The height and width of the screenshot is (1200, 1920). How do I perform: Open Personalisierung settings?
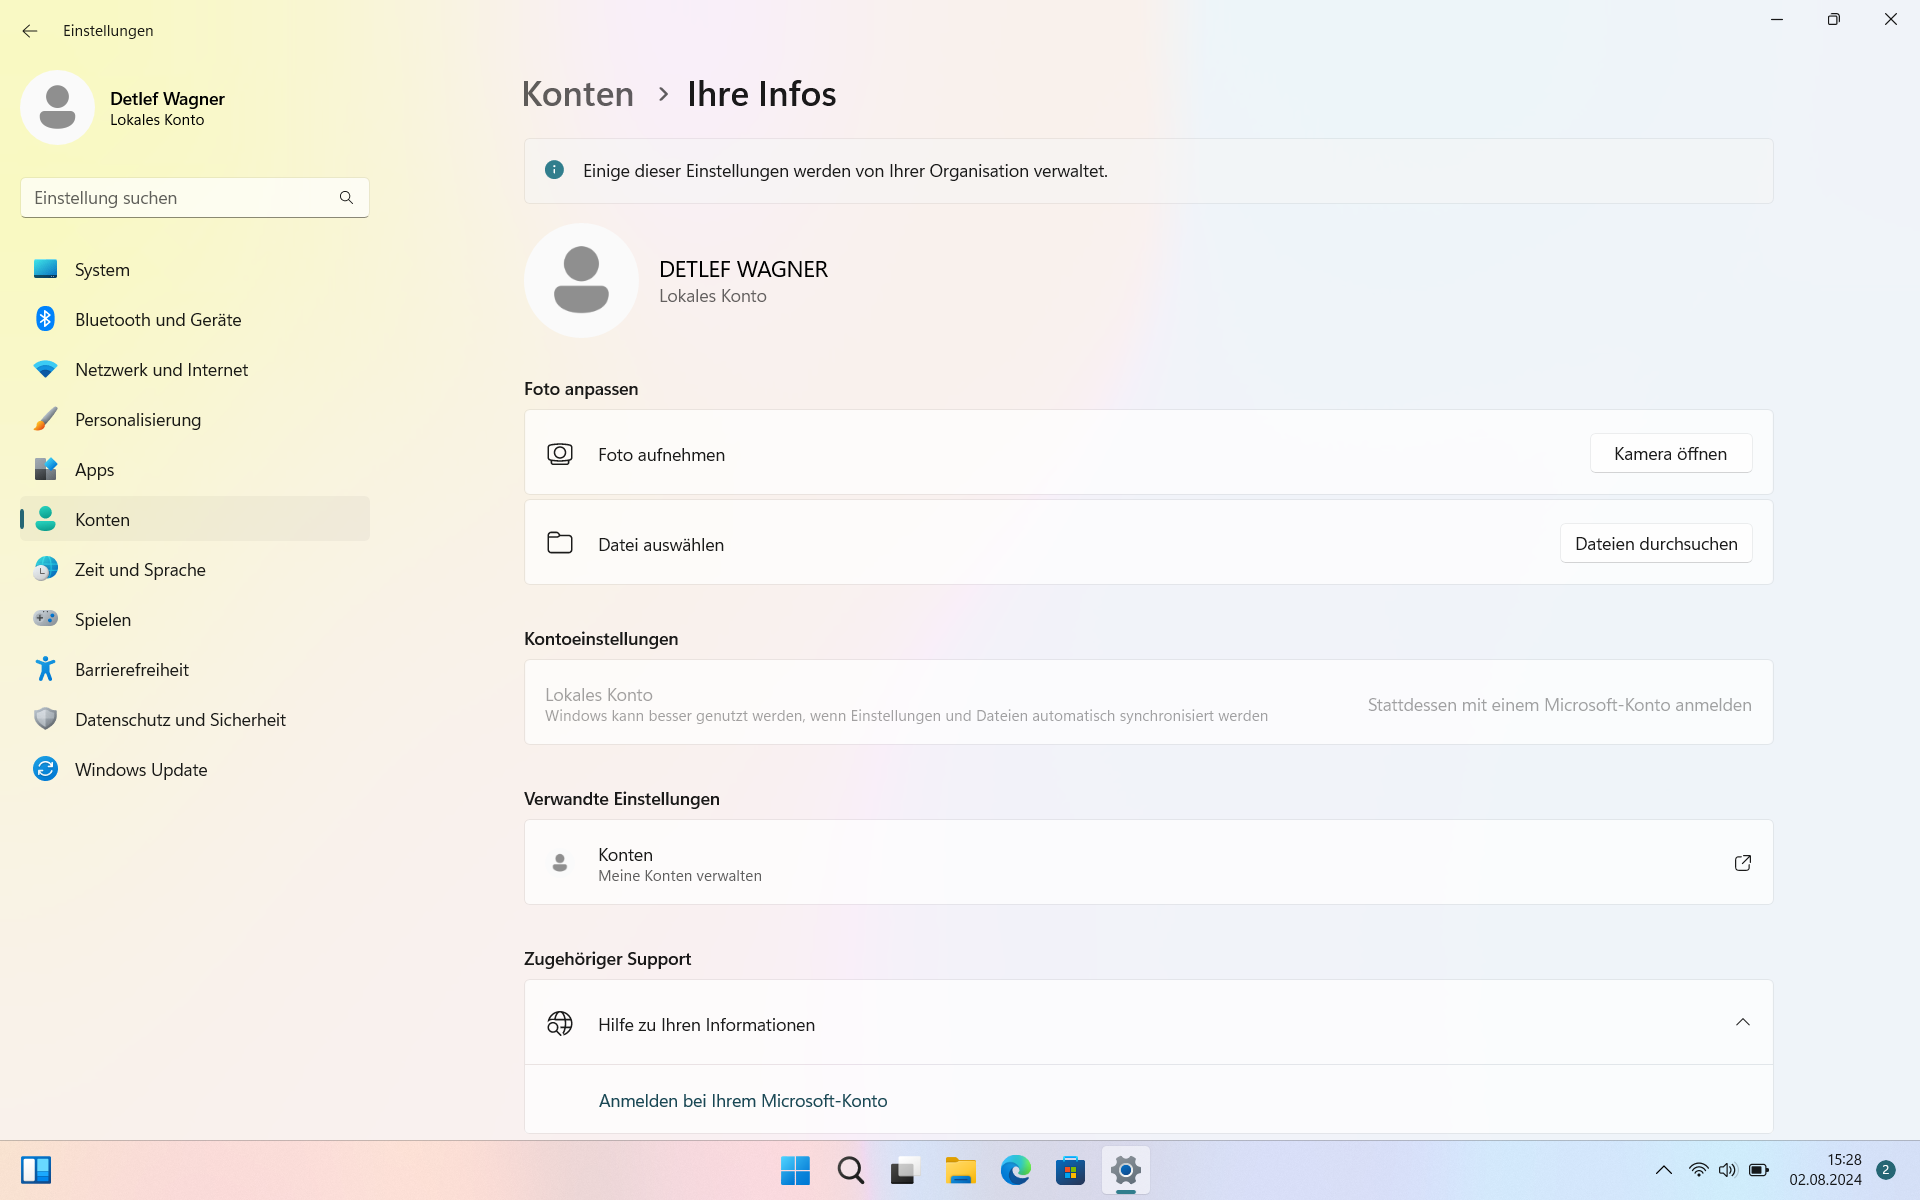pyautogui.click(x=137, y=419)
